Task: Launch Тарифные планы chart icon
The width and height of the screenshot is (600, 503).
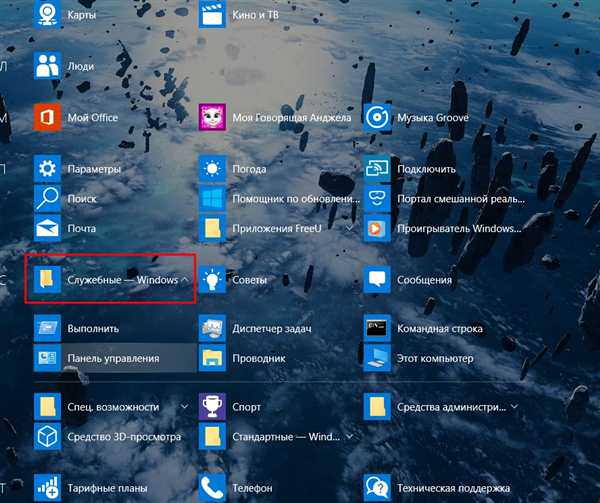Action: tap(47, 488)
